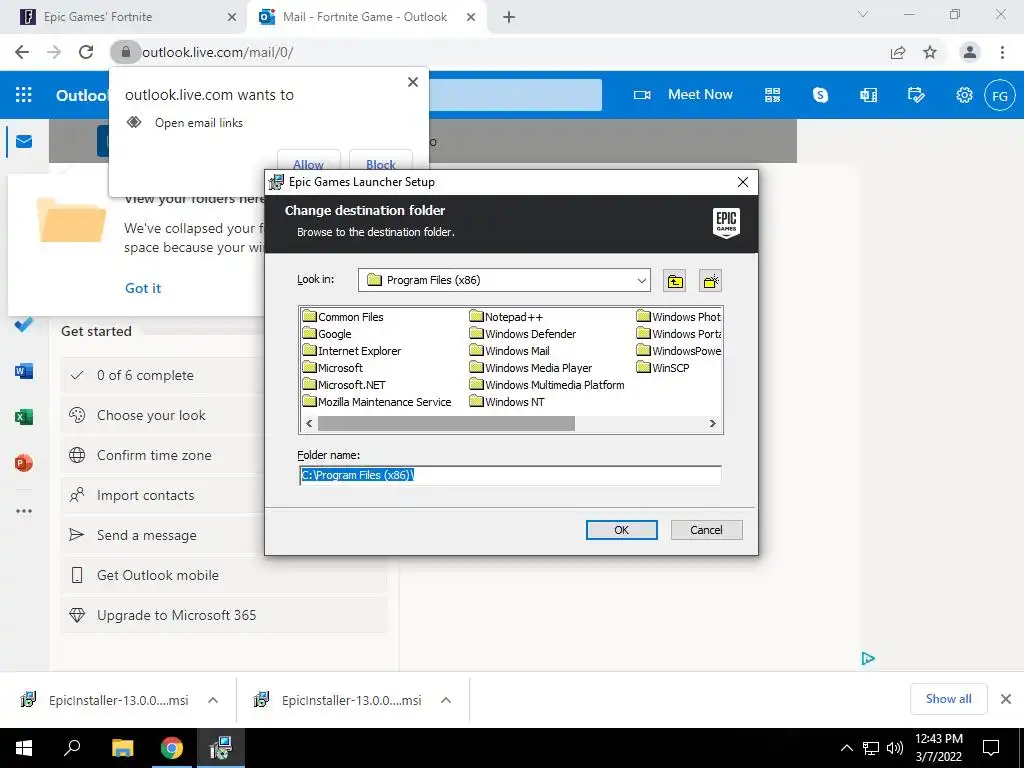Close the downloads bar

pos(1006,699)
